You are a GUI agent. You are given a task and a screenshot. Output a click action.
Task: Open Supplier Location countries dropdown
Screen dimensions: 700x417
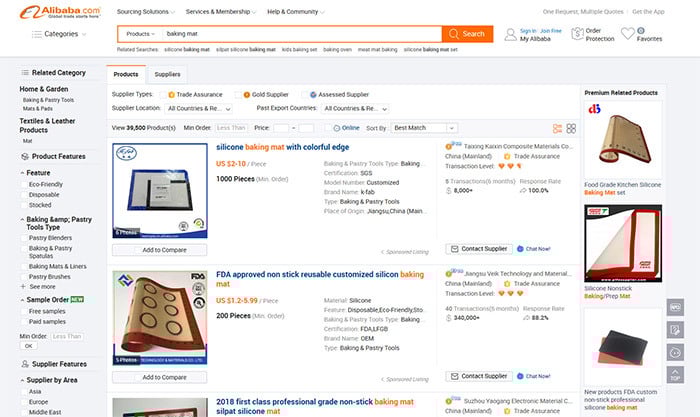click(x=199, y=108)
